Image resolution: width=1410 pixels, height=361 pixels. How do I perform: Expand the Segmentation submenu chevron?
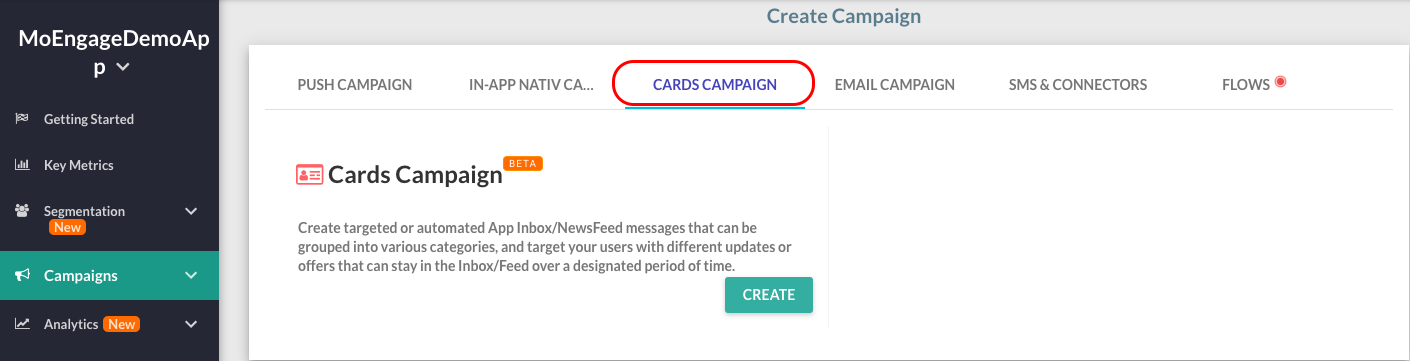click(x=191, y=211)
